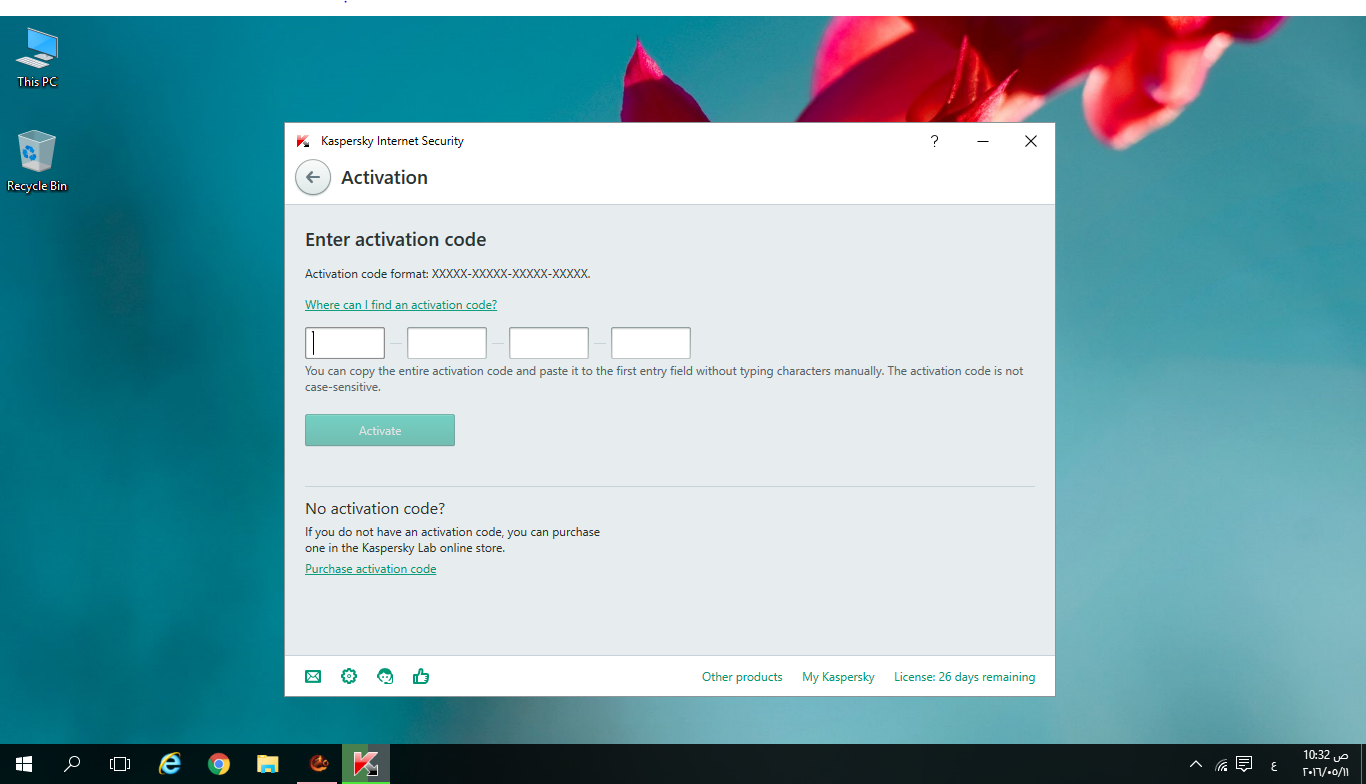The width and height of the screenshot is (1366, 784).
Task: Open the support agent face icon
Action: pyautogui.click(x=385, y=677)
